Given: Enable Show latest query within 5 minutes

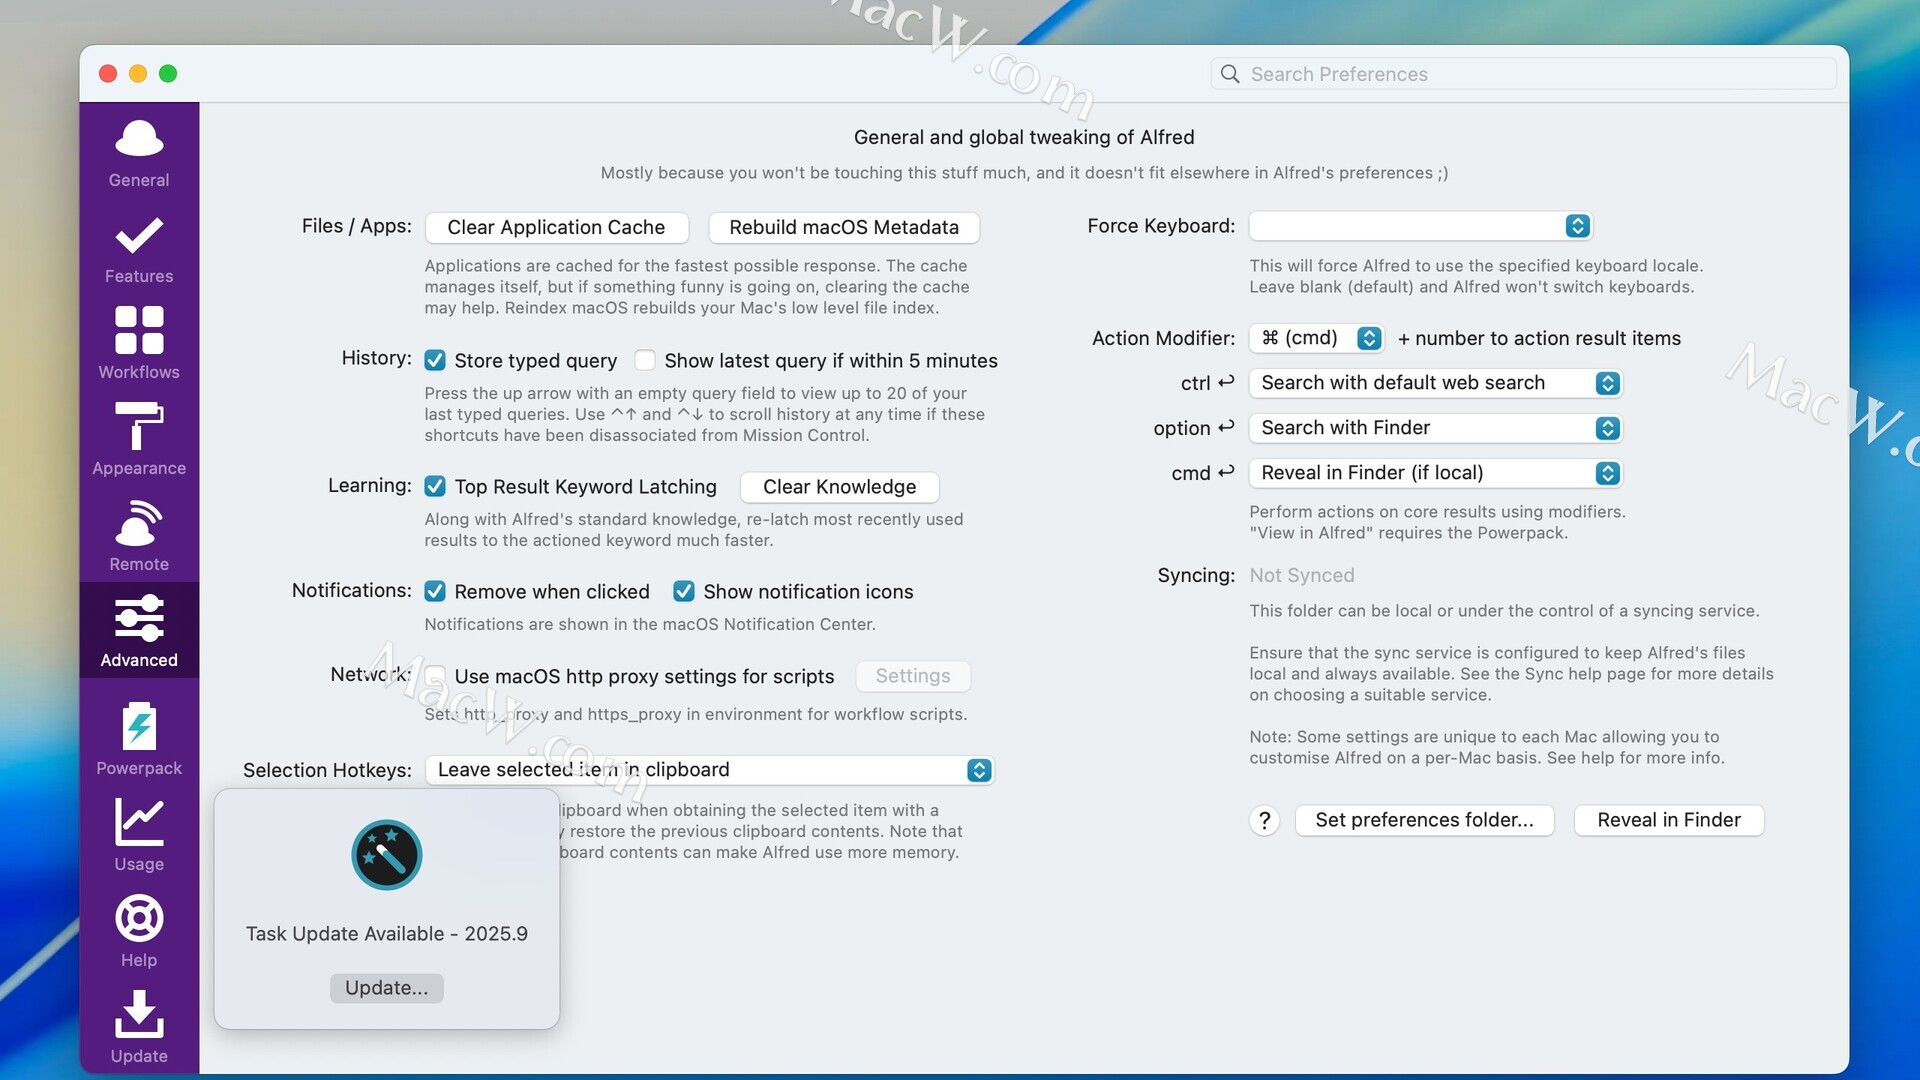Looking at the screenshot, I should click(x=645, y=361).
